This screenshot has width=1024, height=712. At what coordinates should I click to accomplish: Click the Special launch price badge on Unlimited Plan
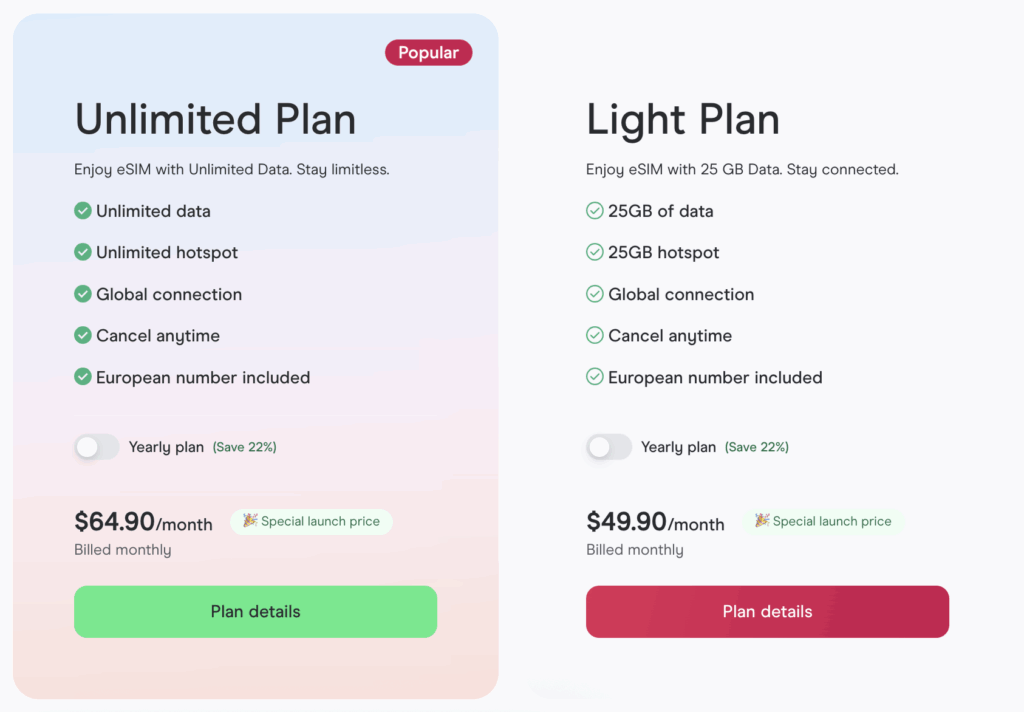point(311,521)
